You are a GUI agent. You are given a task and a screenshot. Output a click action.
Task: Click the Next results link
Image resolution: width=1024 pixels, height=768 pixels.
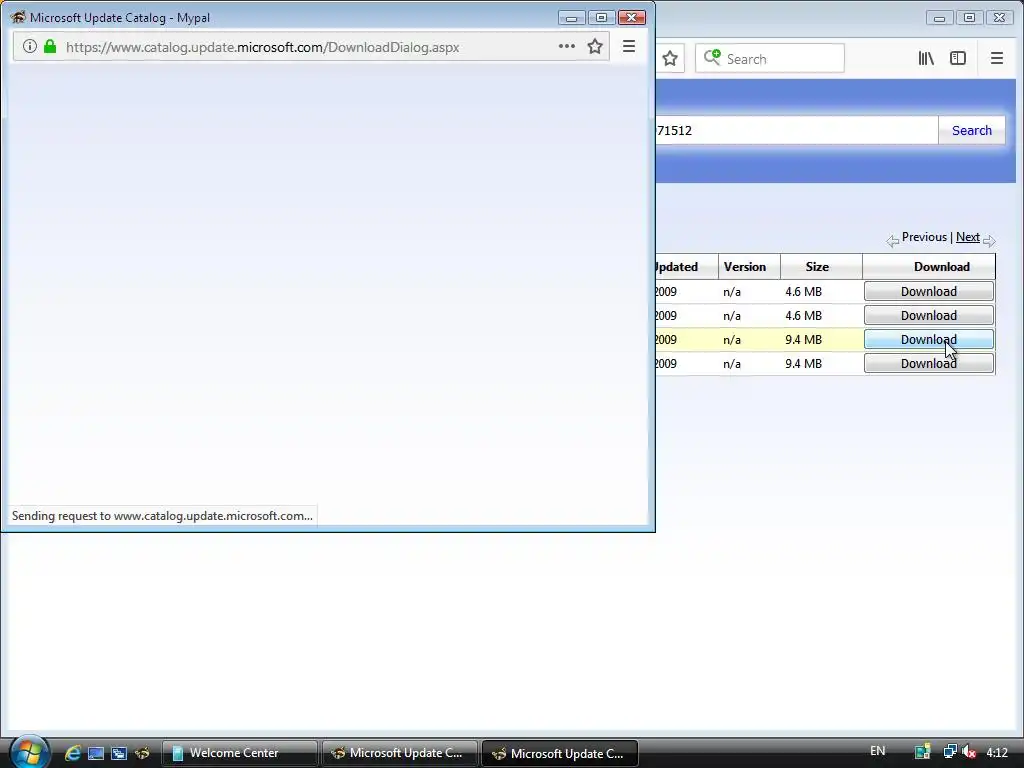[x=967, y=237]
